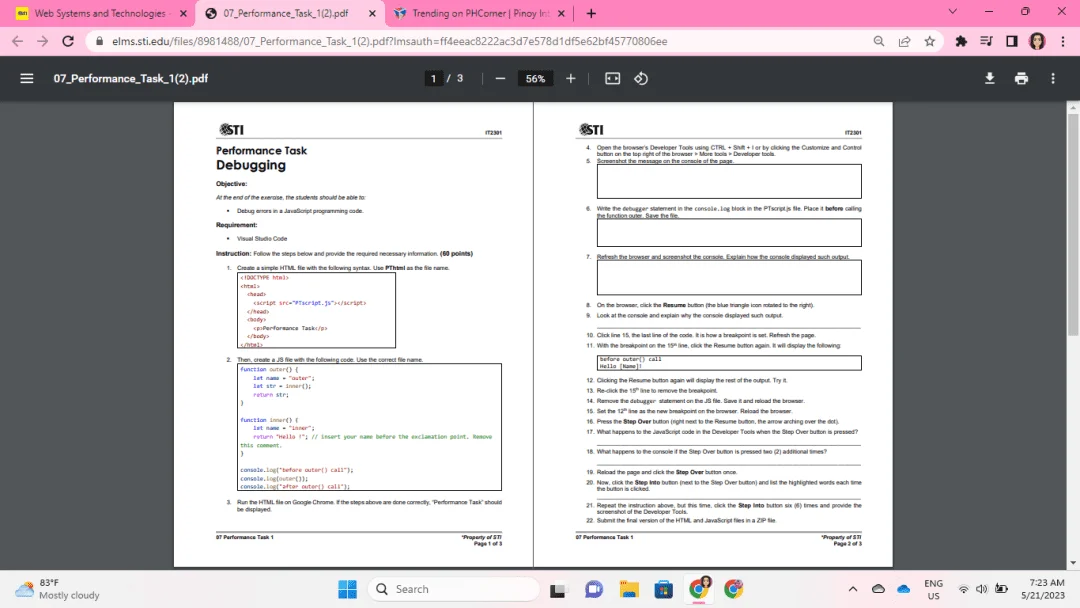The image size is (1080, 608).
Task: Share this page using share icon
Action: pyautogui.click(x=904, y=41)
